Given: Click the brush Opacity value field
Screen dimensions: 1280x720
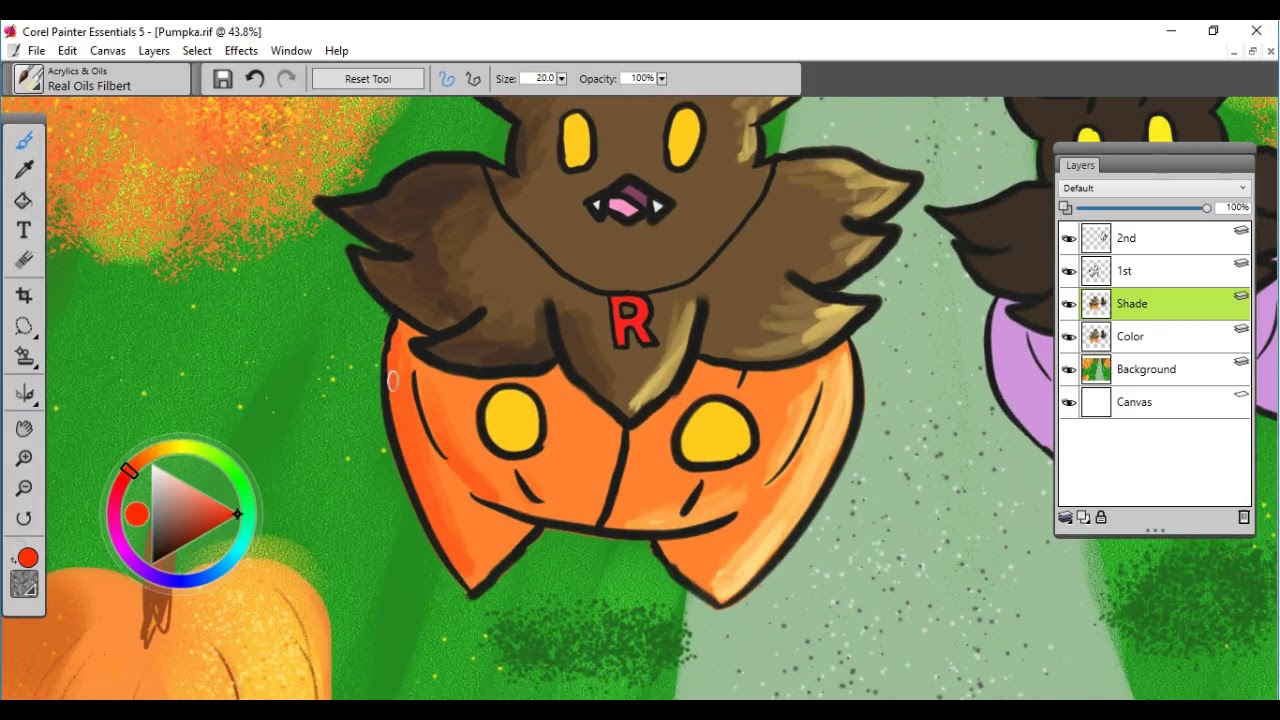Looking at the screenshot, I should [638, 79].
